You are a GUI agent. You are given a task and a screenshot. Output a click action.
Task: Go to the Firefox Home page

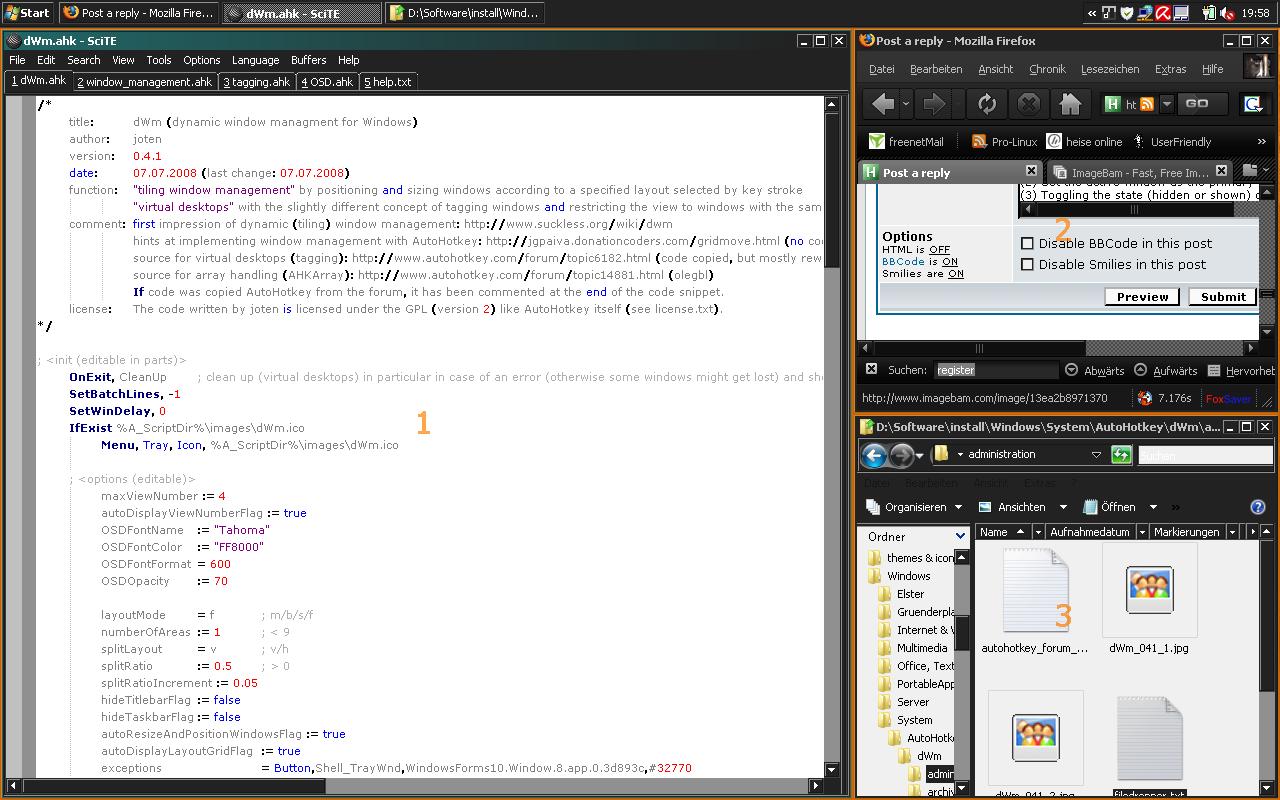1071,104
